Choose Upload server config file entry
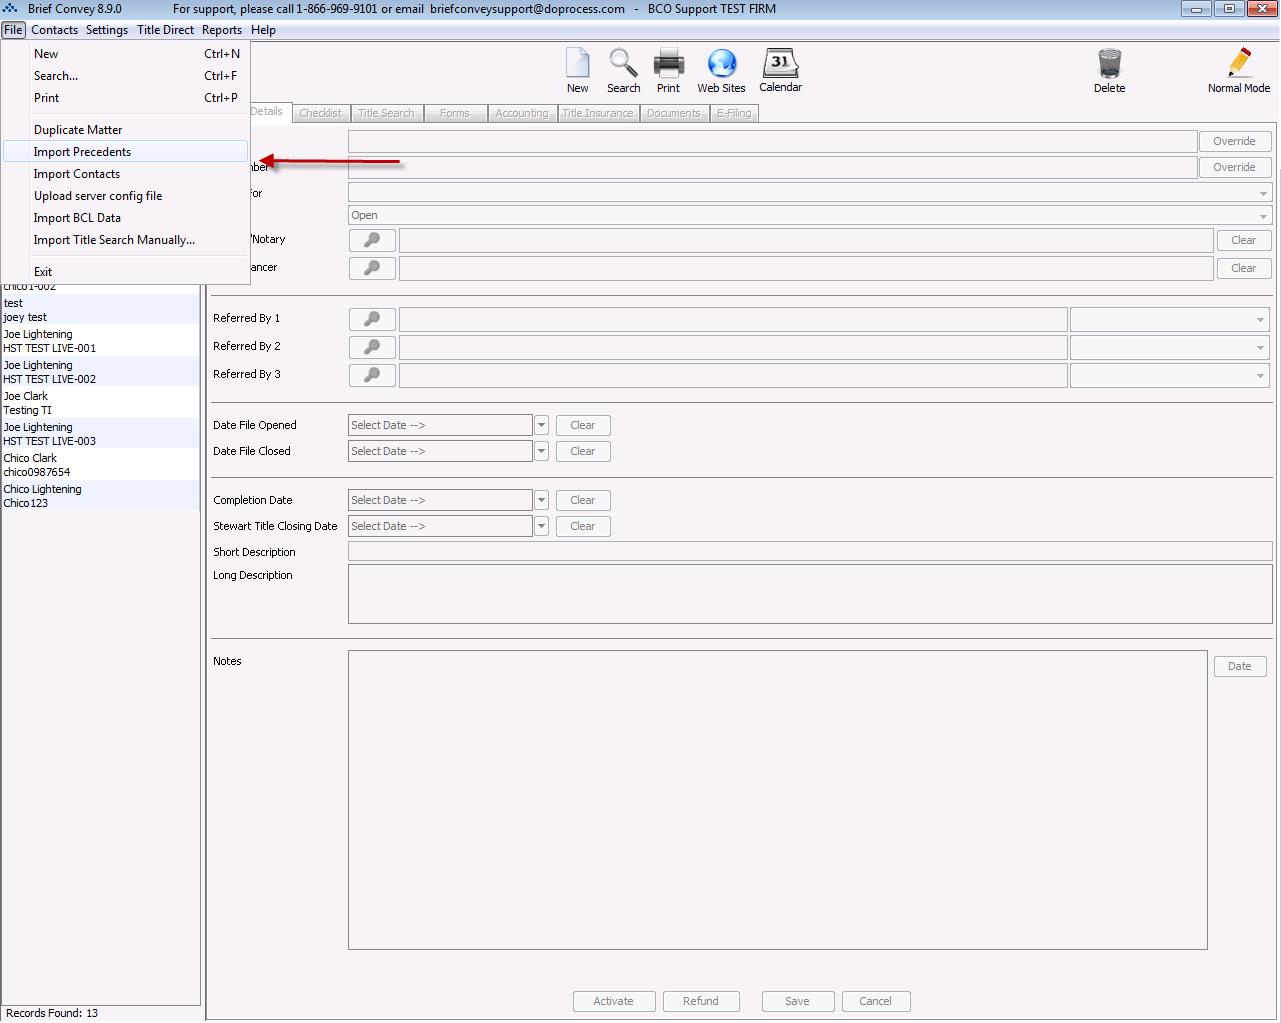 pyautogui.click(x=125, y=196)
